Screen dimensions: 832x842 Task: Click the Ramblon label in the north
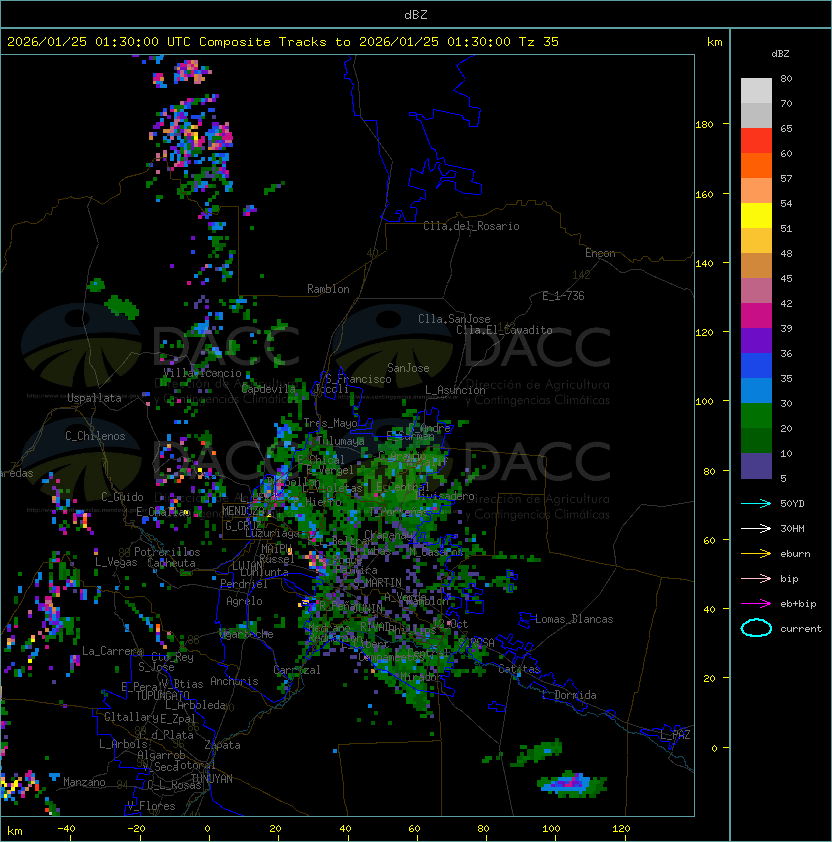point(328,289)
